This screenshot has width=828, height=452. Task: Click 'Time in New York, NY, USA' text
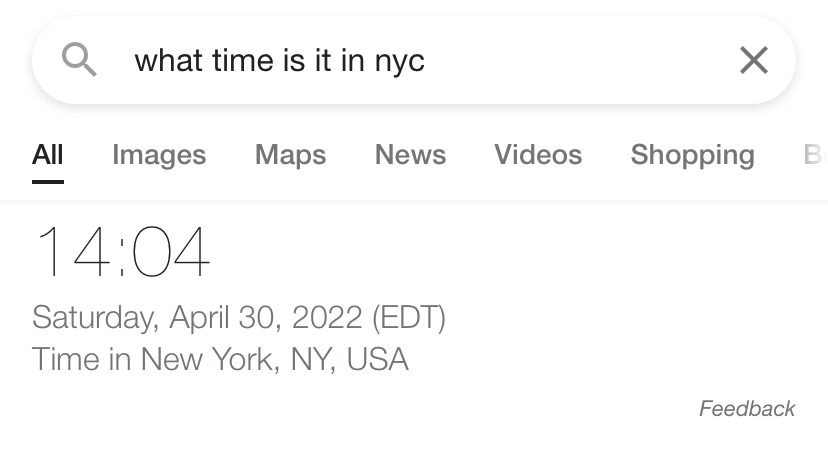220,359
